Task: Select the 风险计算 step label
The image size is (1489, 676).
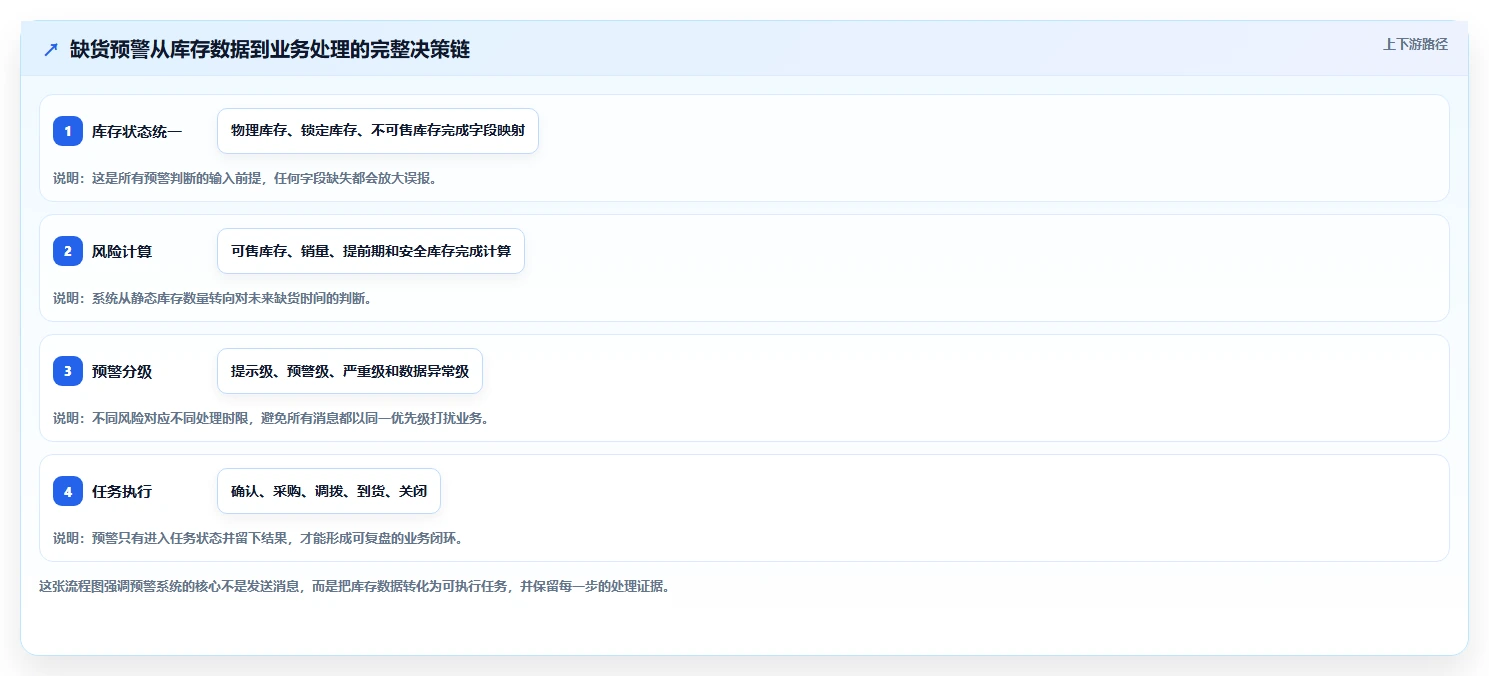Action: point(122,251)
